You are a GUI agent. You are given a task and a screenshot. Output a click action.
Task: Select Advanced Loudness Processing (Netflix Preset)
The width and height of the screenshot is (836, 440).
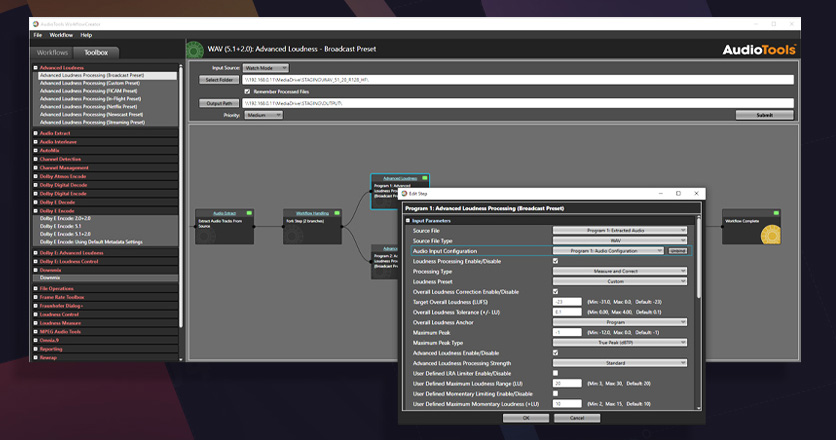89,107
